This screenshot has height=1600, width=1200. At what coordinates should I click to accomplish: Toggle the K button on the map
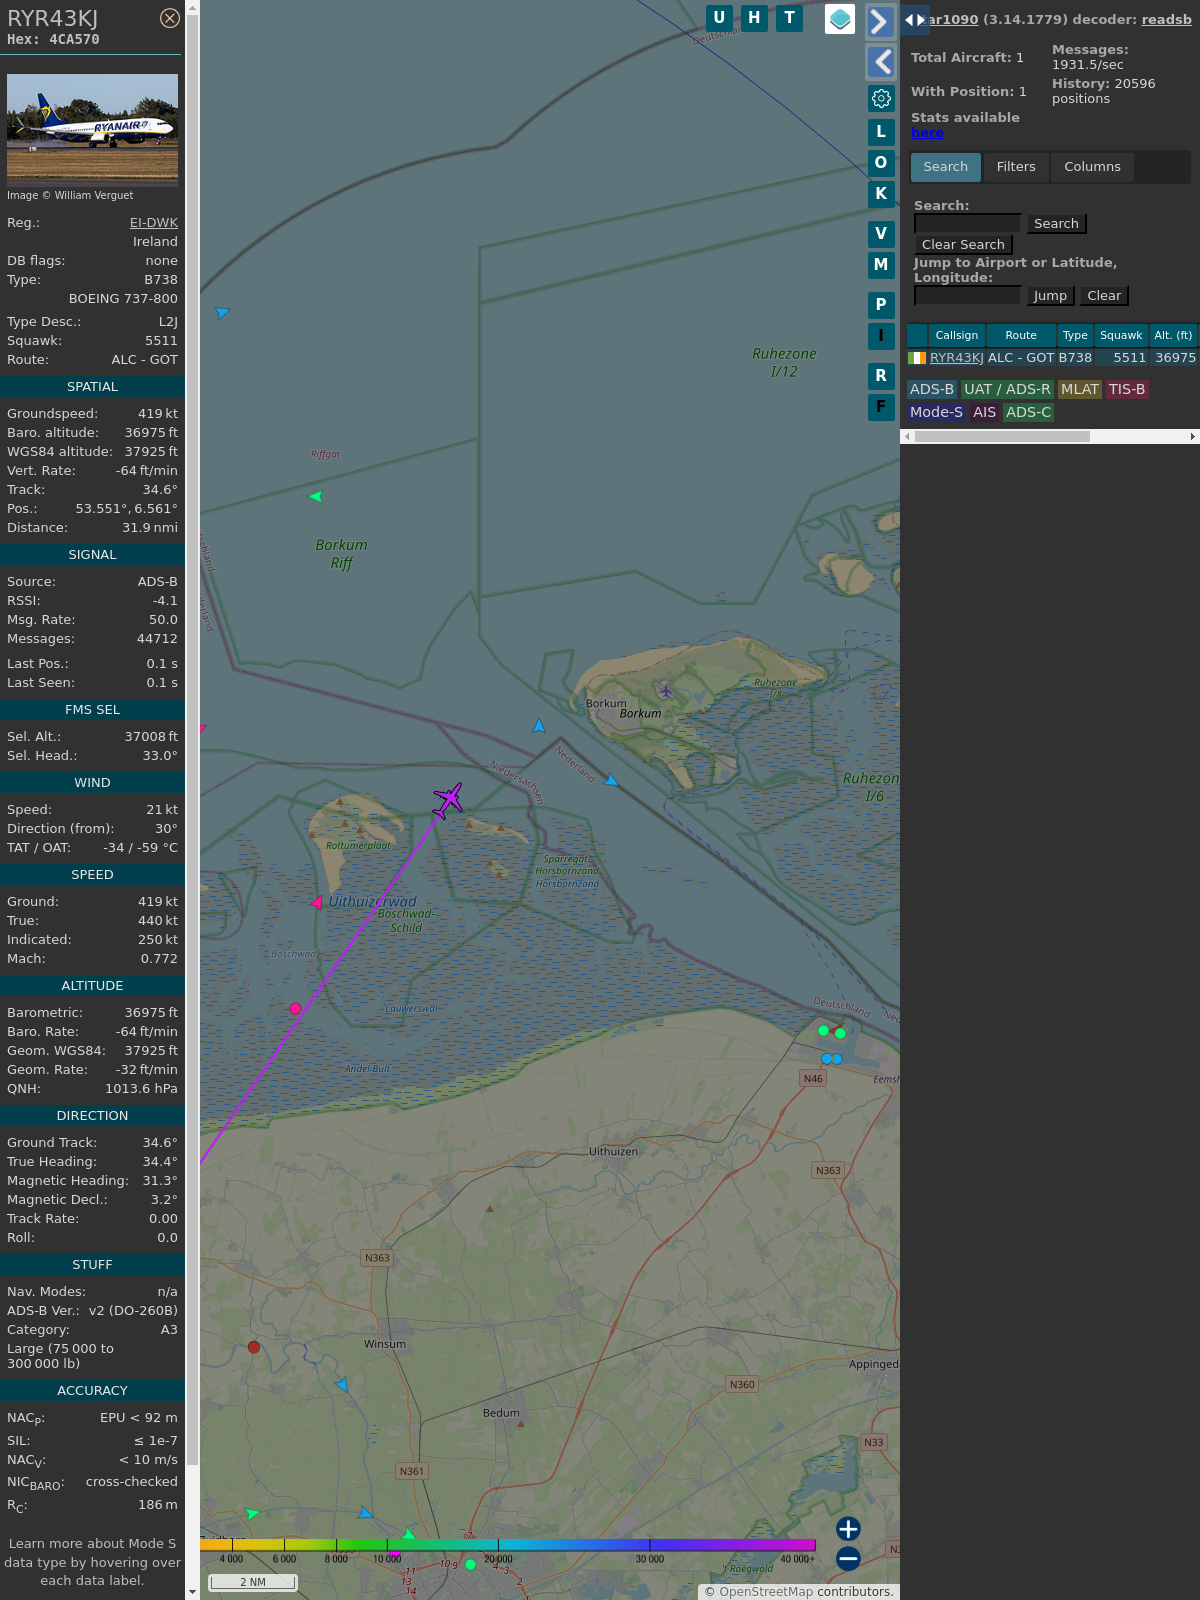tap(881, 194)
